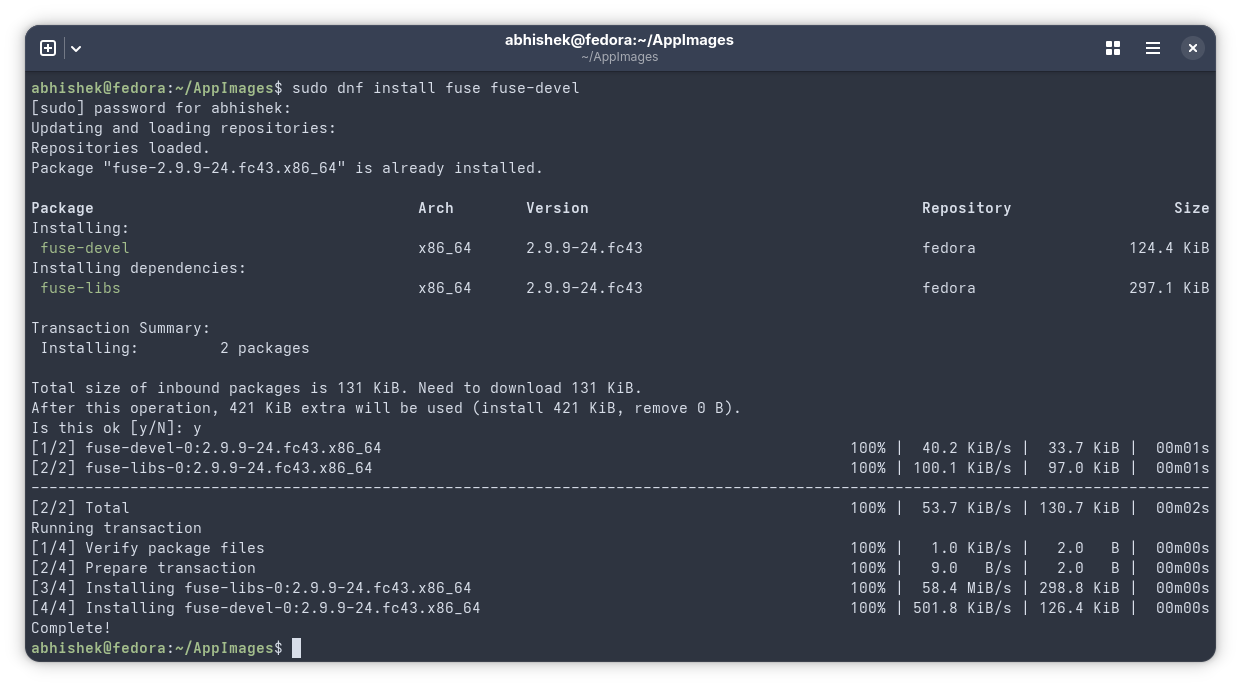Click the Transaction Summary heading

pos(120,328)
